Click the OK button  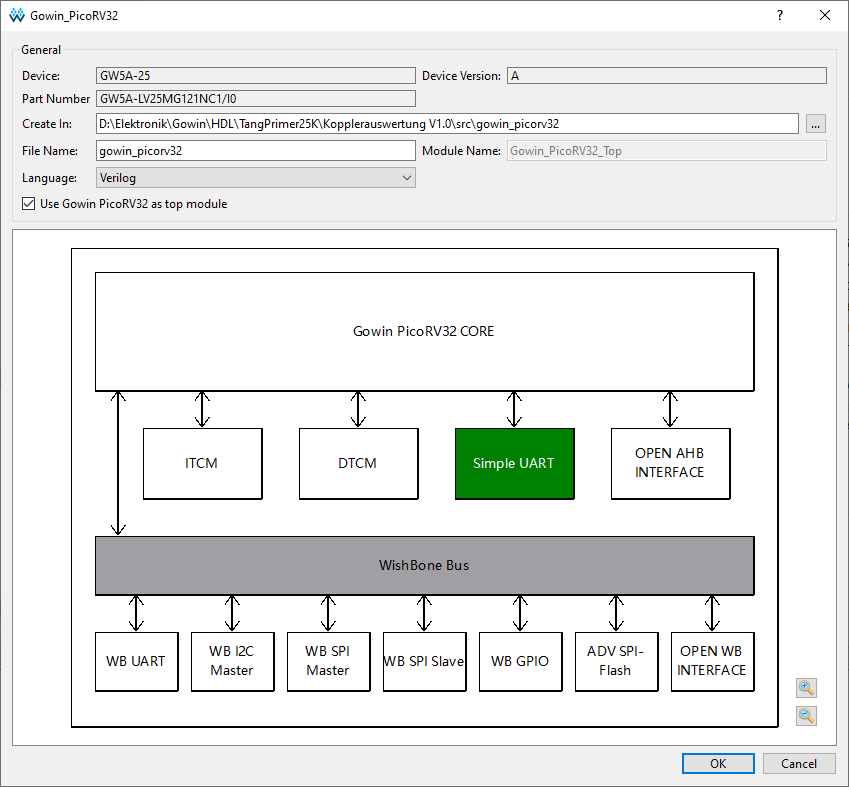pos(718,763)
